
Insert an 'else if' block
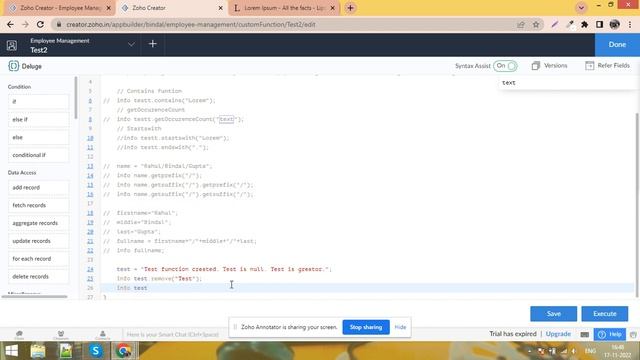38,119
